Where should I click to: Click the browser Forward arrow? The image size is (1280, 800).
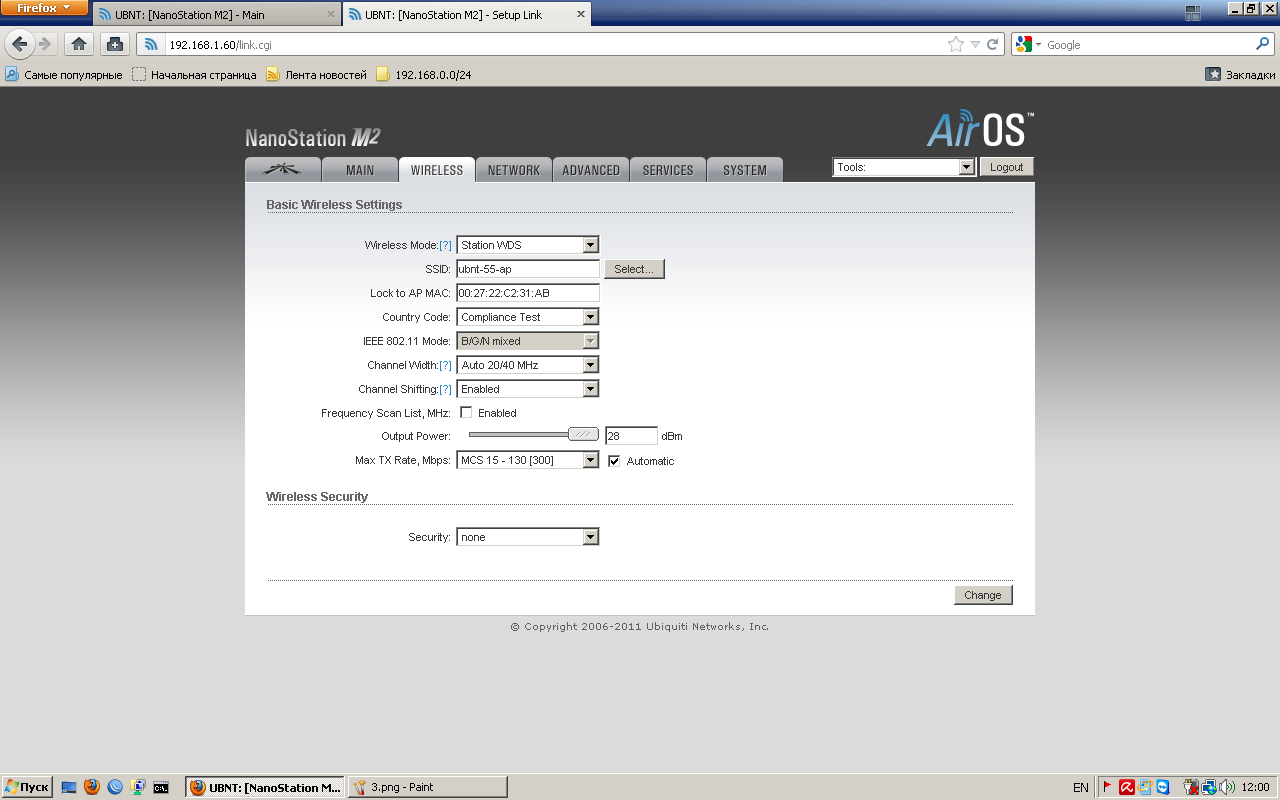pyautogui.click(x=45, y=44)
